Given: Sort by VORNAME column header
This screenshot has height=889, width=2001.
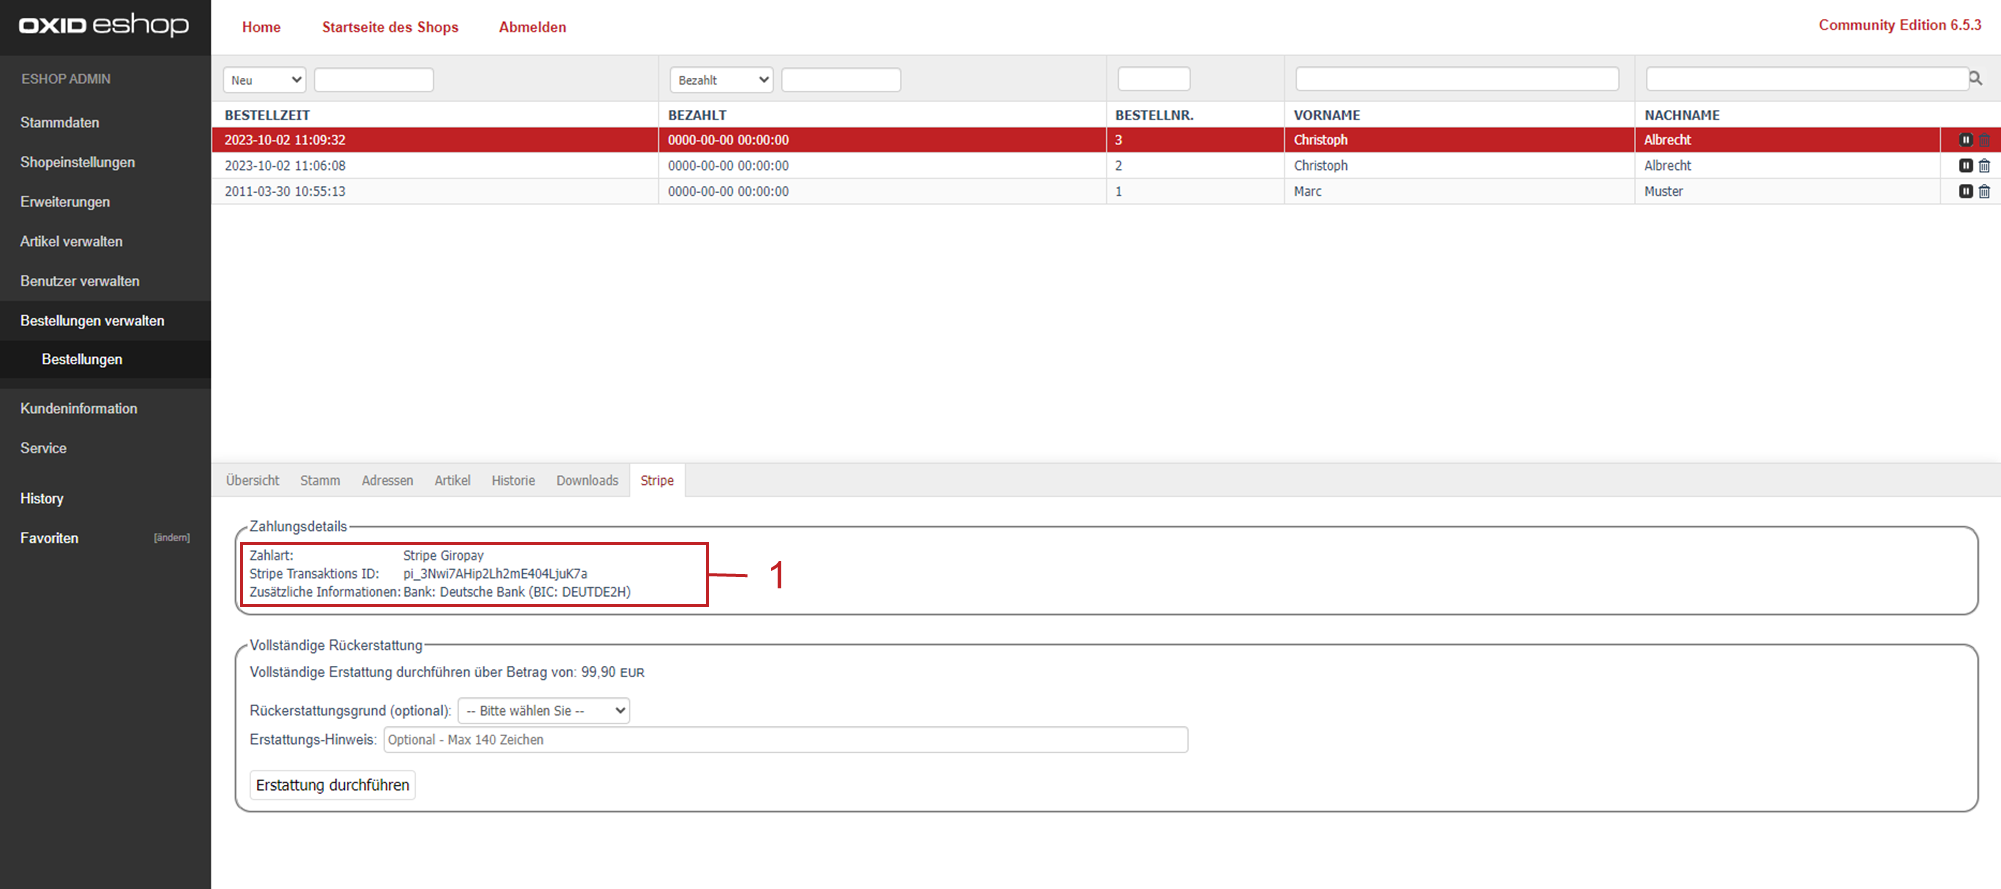Looking at the screenshot, I should [1327, 115].
